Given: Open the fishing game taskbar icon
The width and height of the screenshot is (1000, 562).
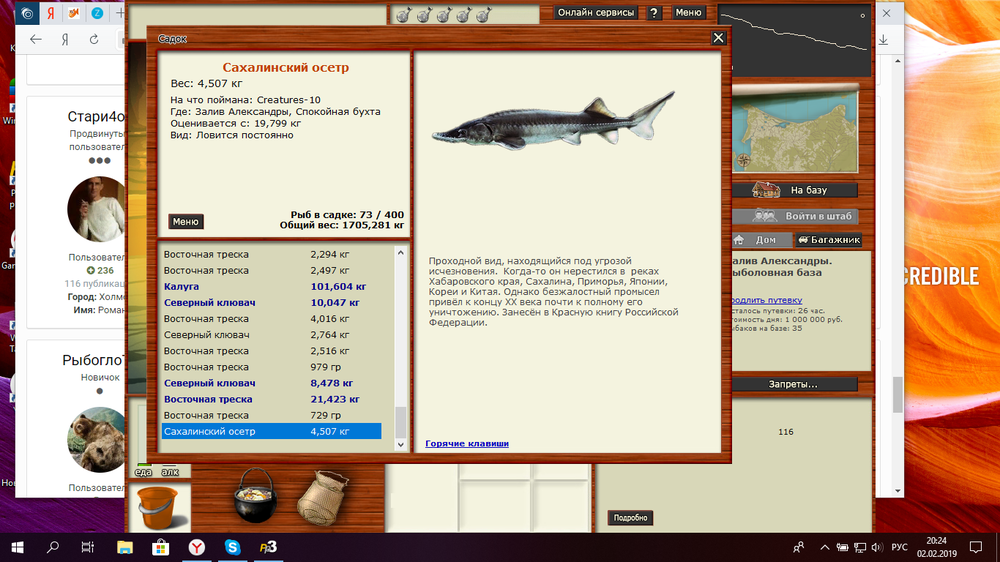Looking at the screenshot, I should point(268,547).
